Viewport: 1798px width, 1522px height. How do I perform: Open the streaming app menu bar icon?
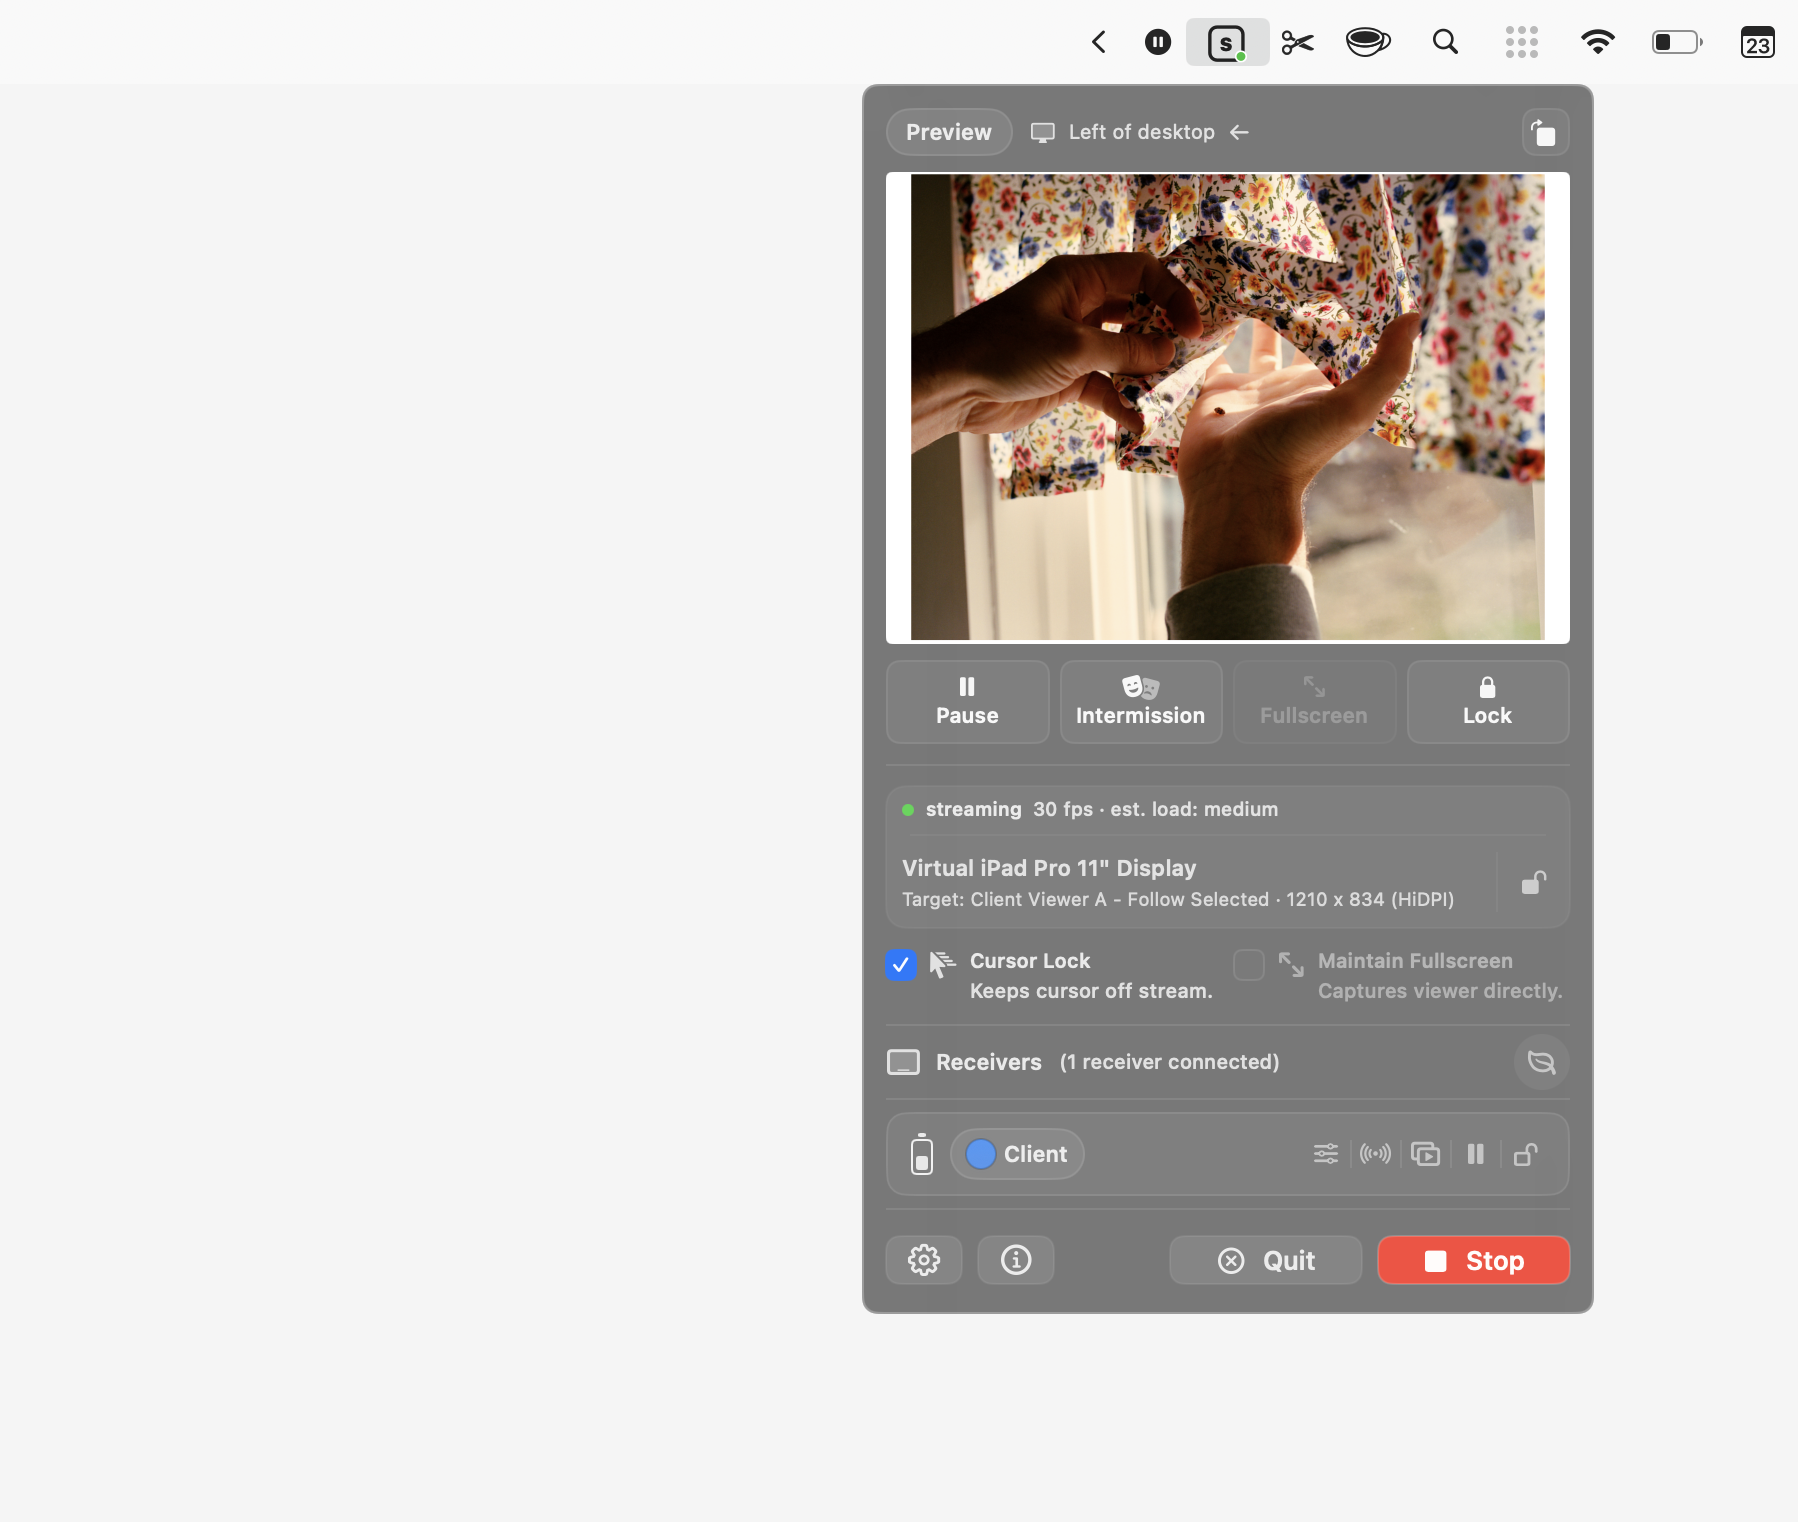(x=1227, y=42)
